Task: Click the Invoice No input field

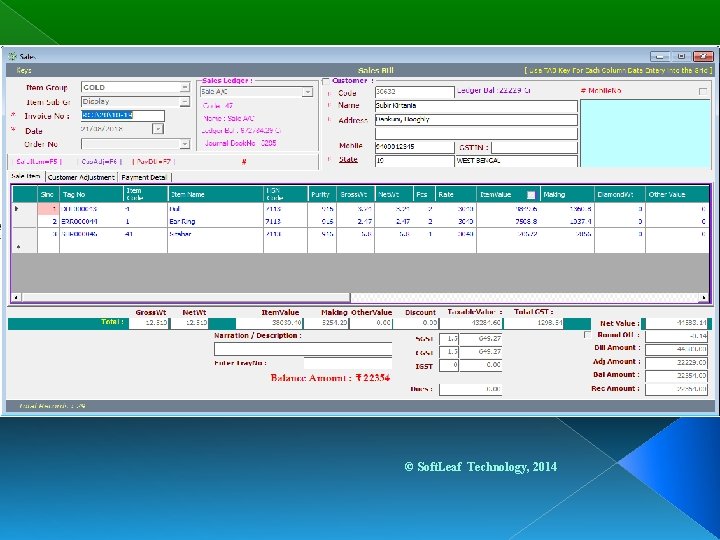Action: coord(123,115)
